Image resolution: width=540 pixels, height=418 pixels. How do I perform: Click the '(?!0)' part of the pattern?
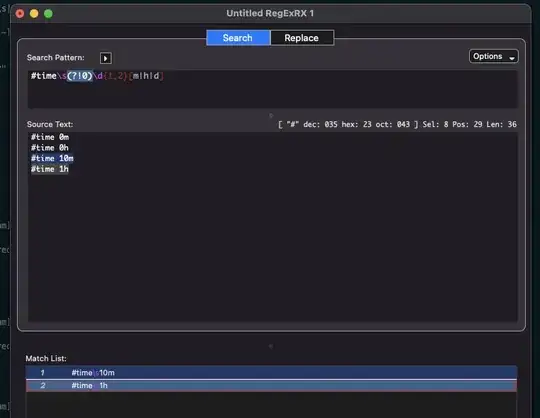tap(80, 76)
